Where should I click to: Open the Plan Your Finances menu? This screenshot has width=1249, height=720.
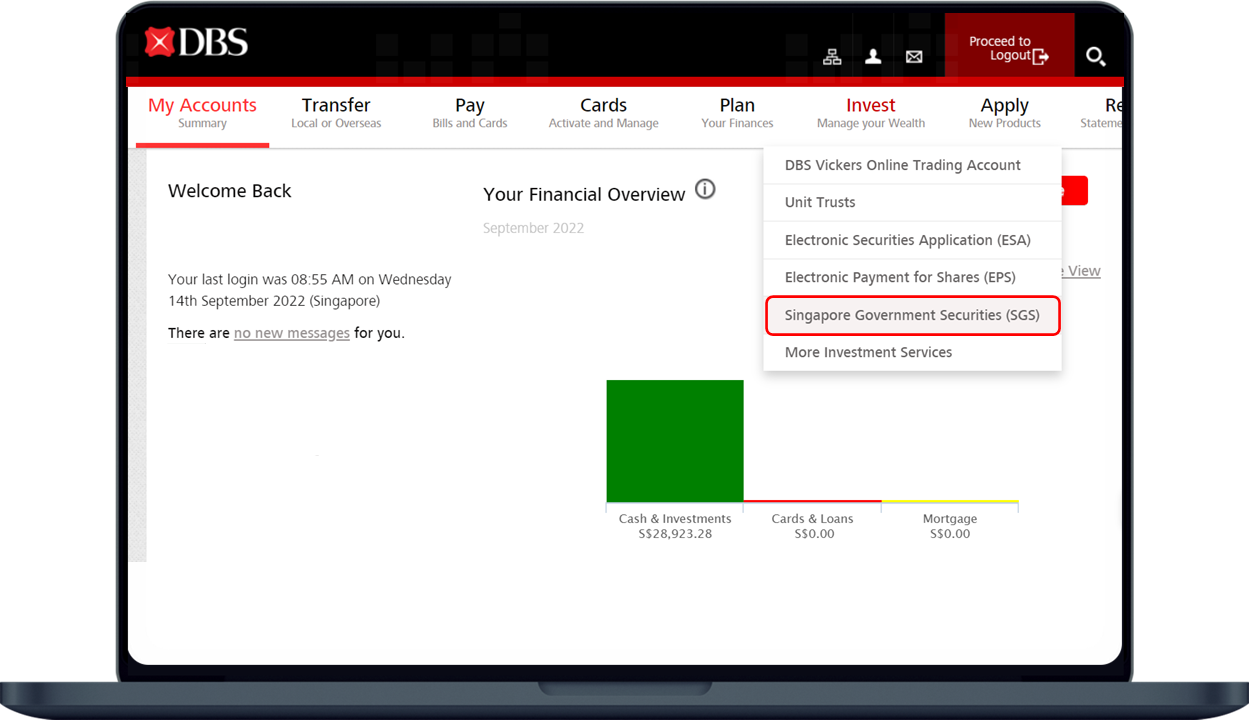(x=737, y=113)
